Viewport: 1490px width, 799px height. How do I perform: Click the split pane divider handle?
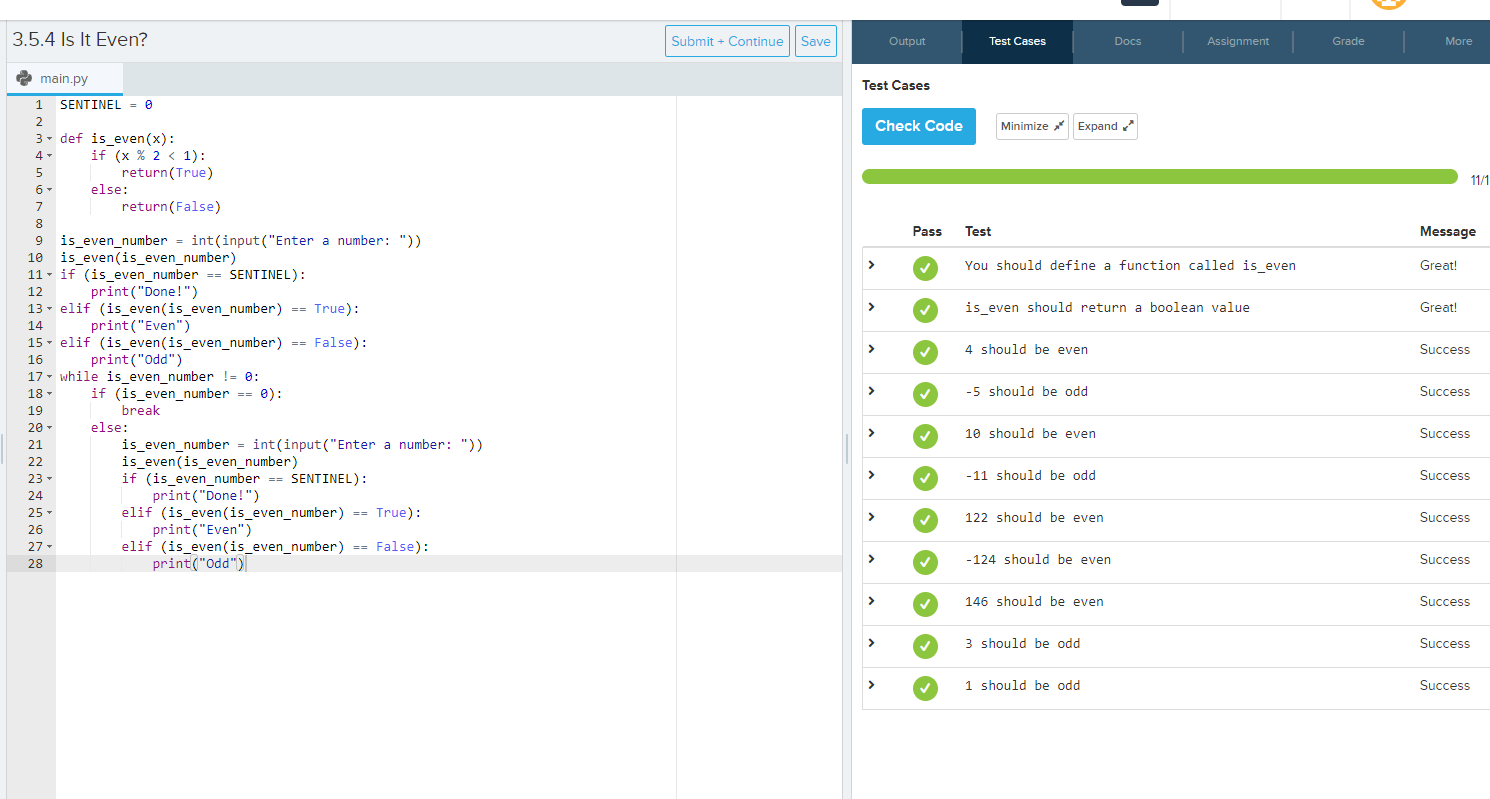tap(847, 448)
